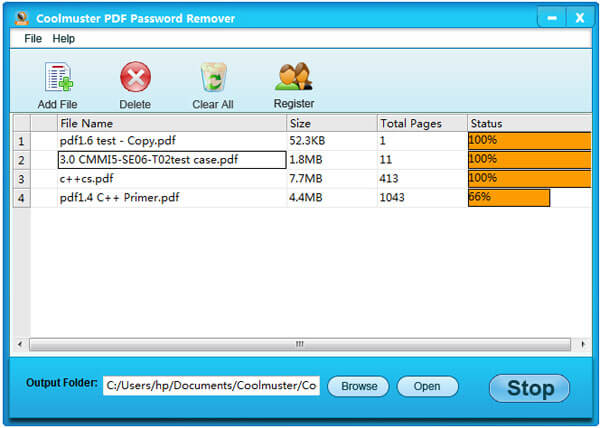Open the File menu
600x428 pixels.
coord(33,38)
